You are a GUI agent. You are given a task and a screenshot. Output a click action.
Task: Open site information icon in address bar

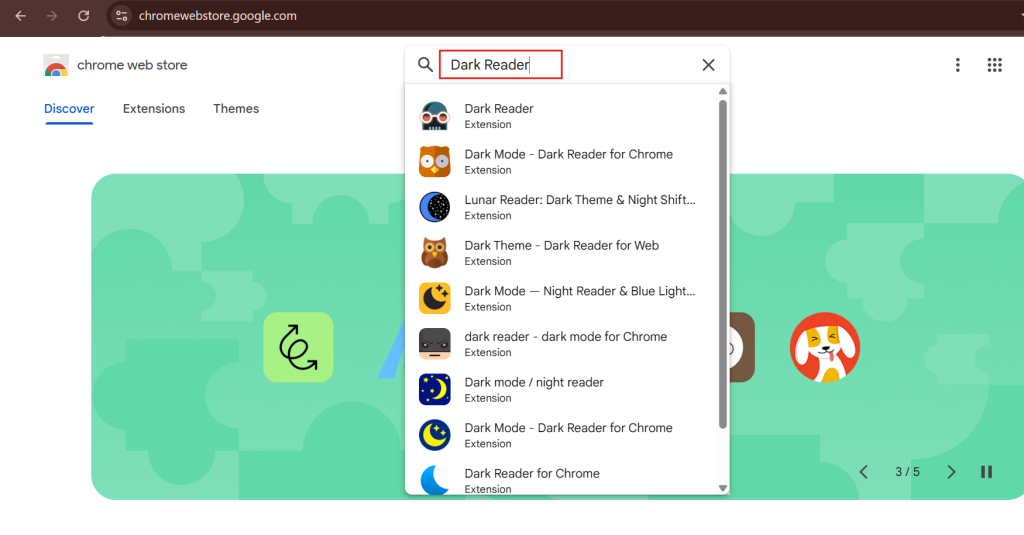(x=121, y=16)
